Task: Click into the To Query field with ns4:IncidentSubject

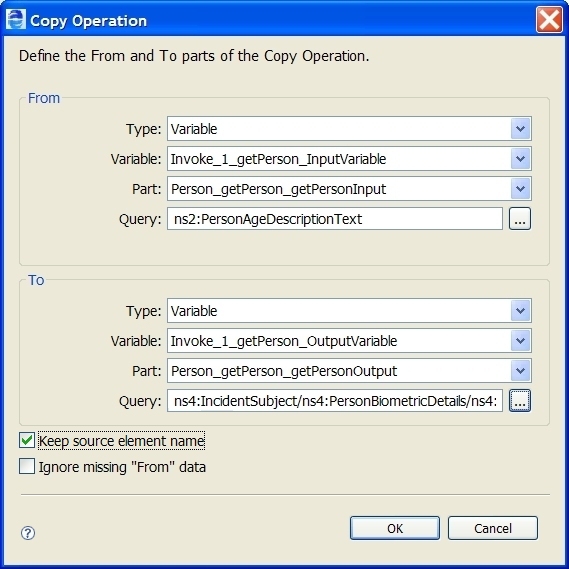Action: [x=335, y=401]
